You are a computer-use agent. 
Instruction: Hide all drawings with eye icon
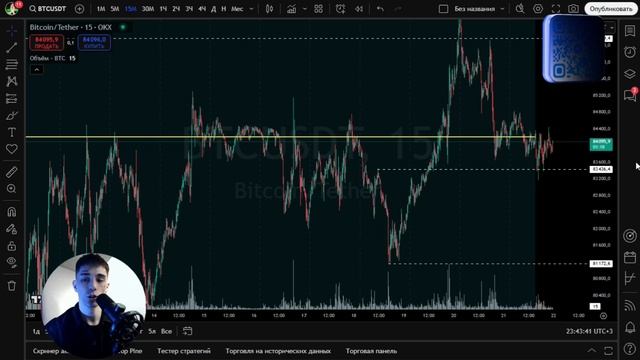11,262
